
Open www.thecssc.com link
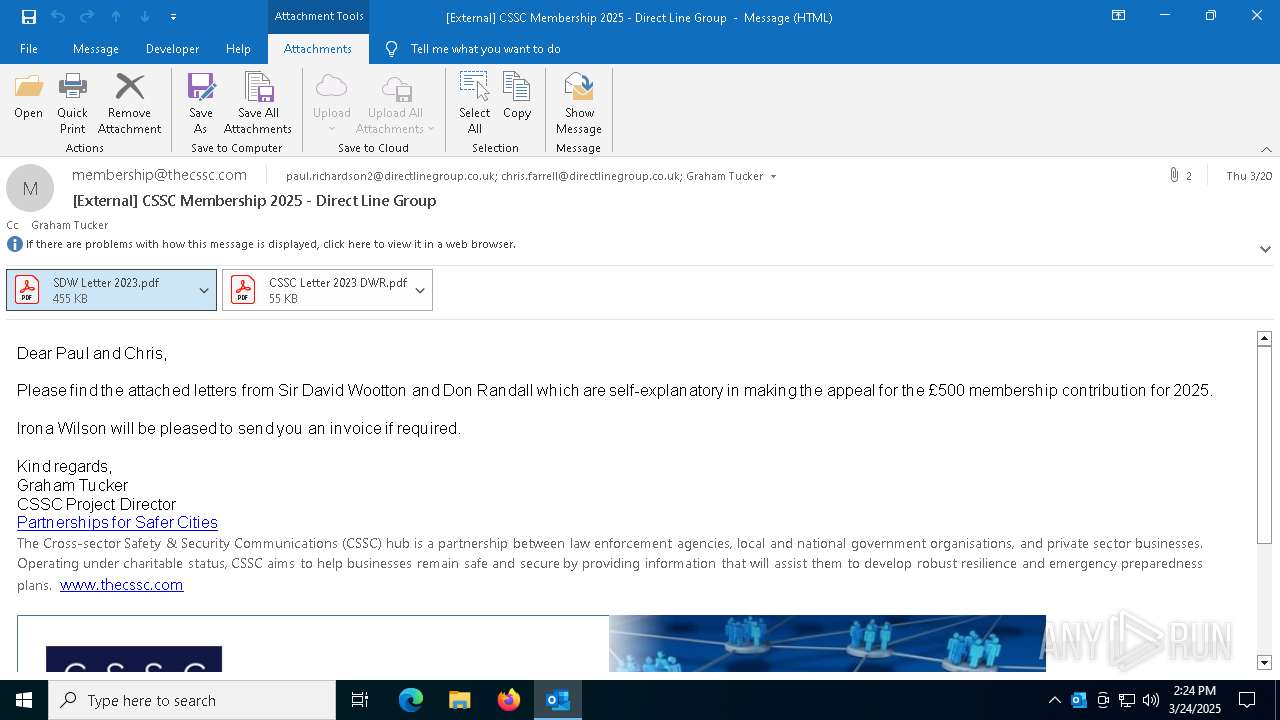point(121,585)
